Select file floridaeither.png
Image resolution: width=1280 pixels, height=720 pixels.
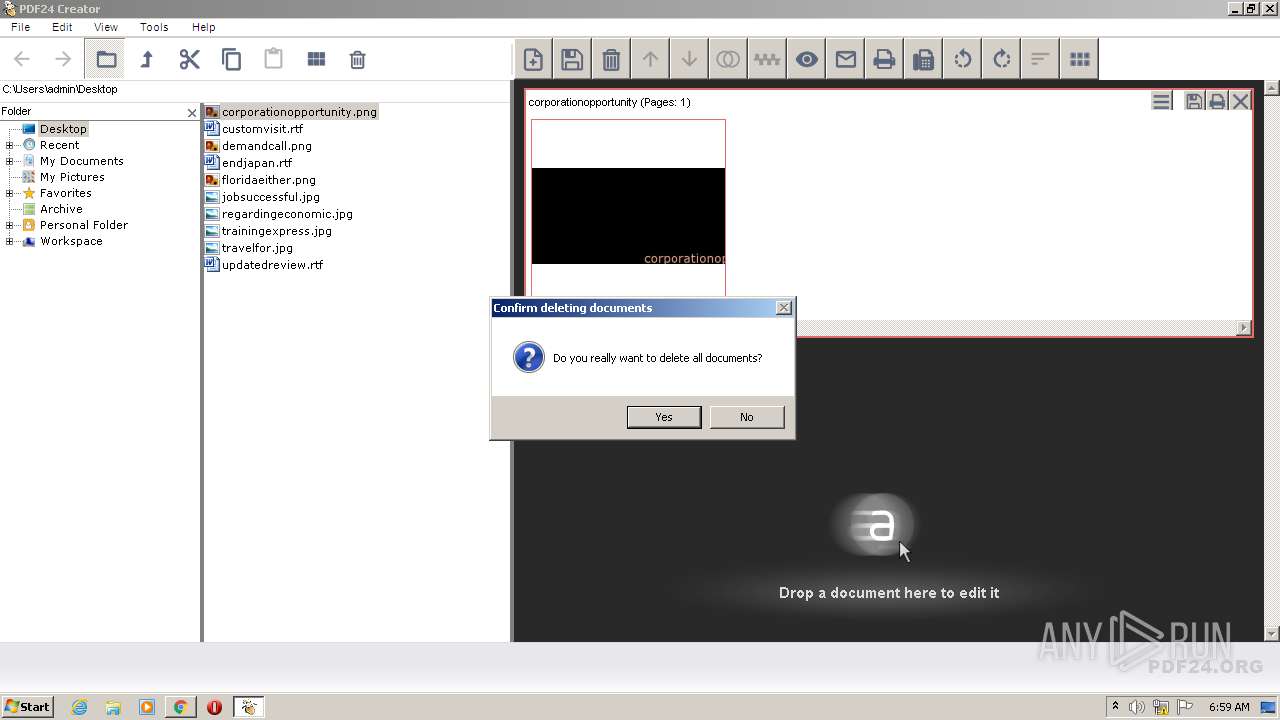coord(269,180)
